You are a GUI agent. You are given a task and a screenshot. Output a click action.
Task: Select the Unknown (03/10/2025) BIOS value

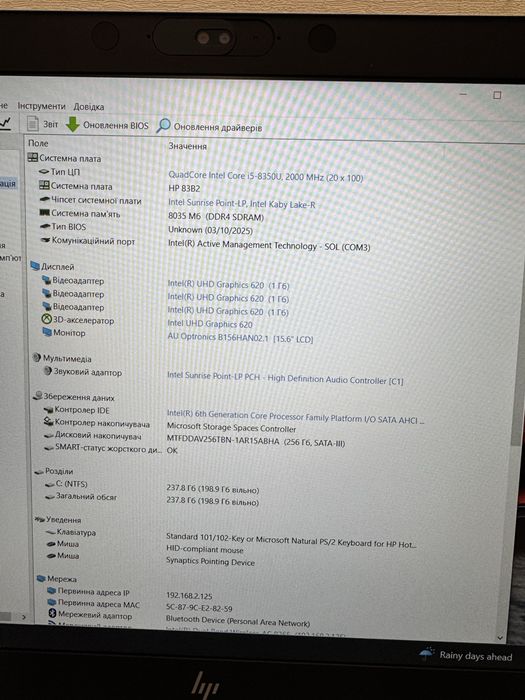(x=210, y=230)
